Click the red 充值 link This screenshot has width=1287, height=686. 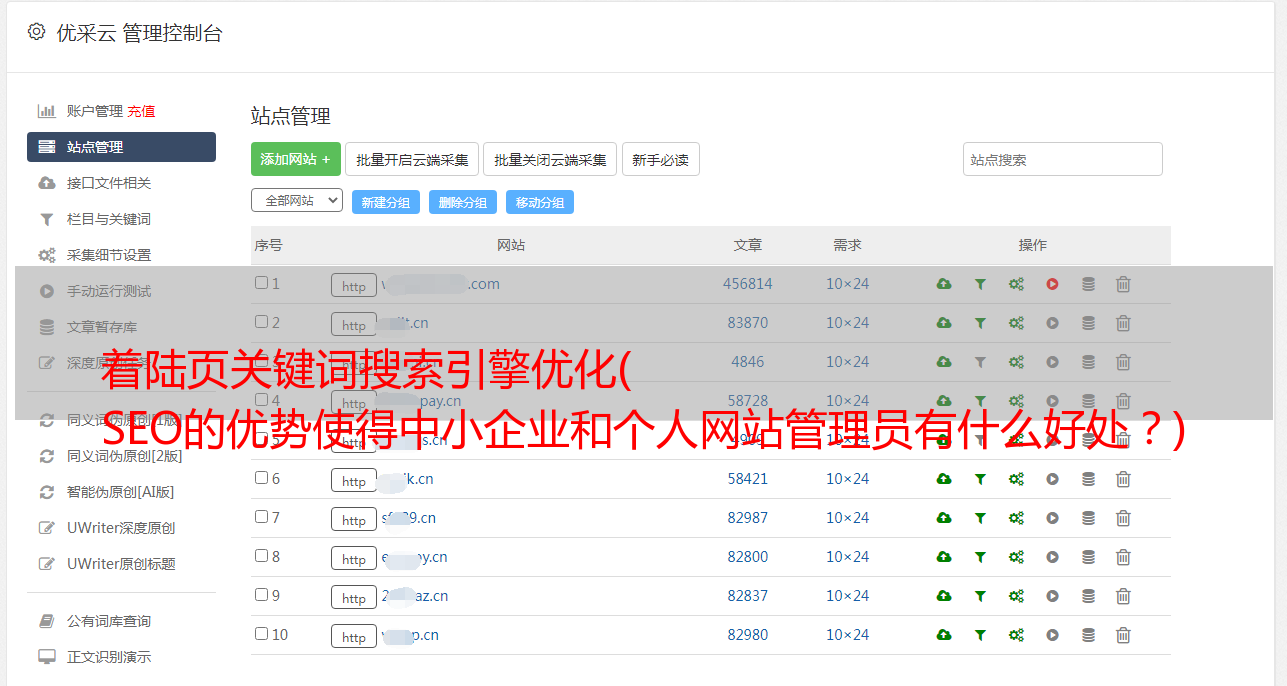(x=141, y=111)
